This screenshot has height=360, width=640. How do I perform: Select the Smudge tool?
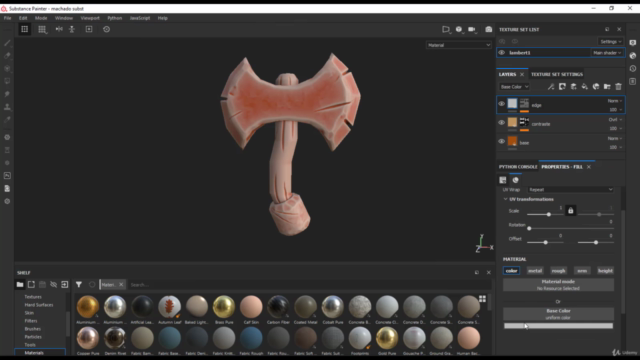pos(7,94)
